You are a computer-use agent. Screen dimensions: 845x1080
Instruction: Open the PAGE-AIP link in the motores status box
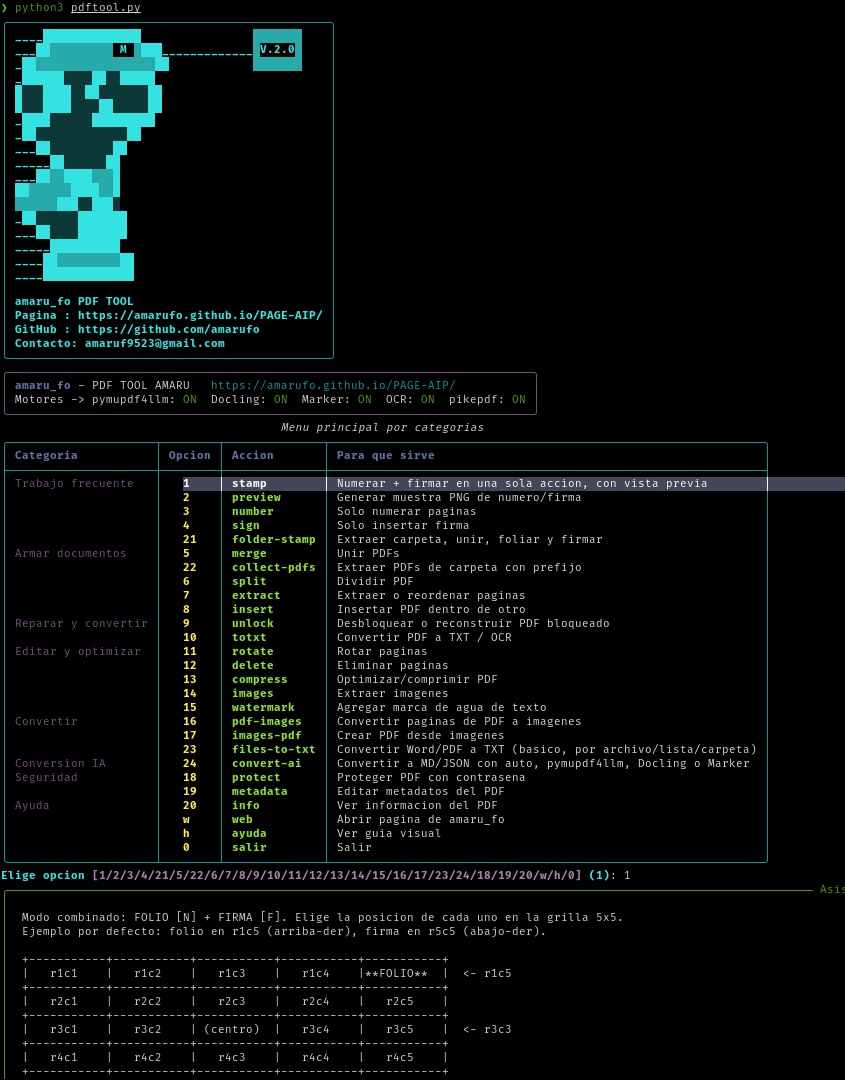(333, 385)
